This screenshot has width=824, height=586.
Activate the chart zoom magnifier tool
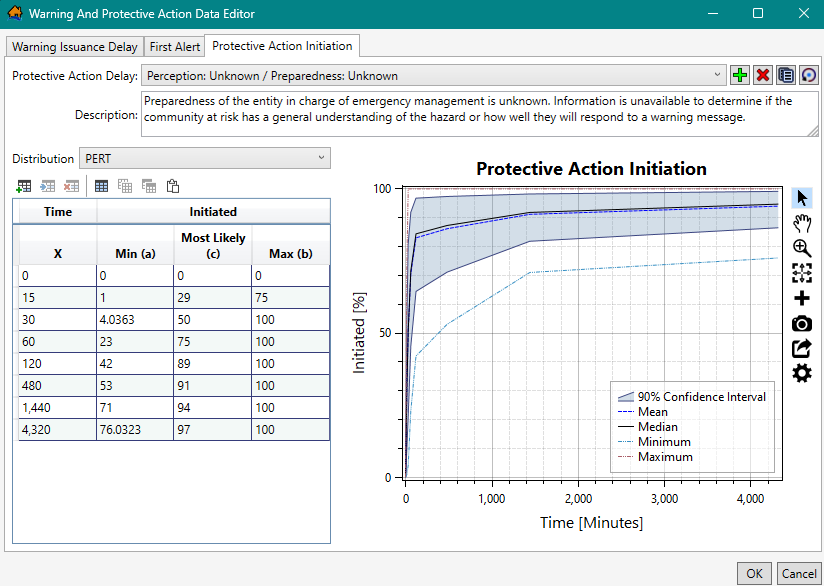point(801,247)
